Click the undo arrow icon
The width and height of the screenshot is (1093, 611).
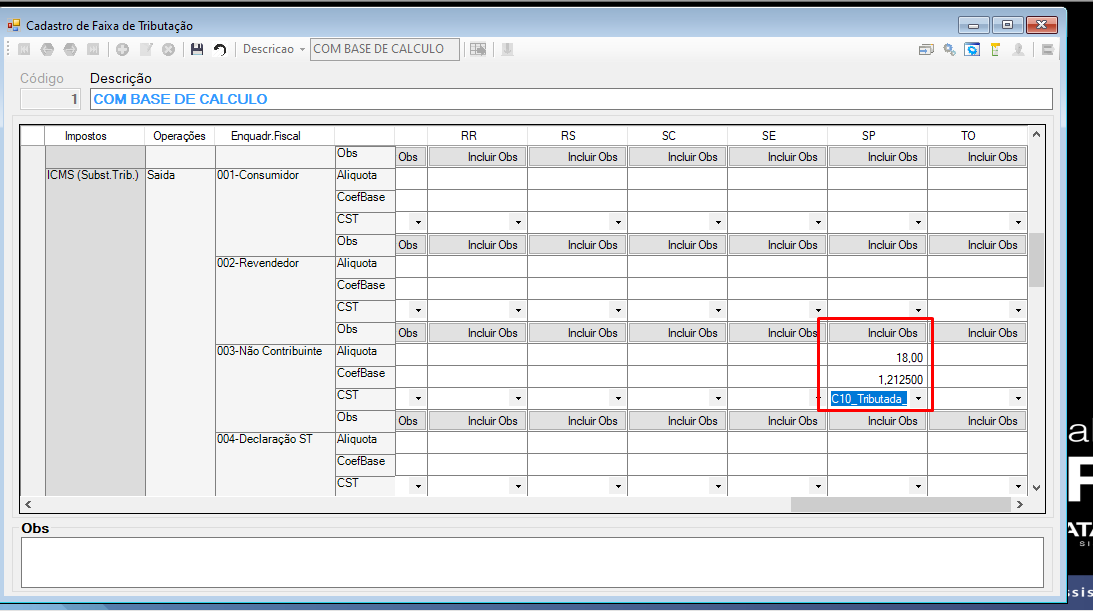tap(220, 49)
